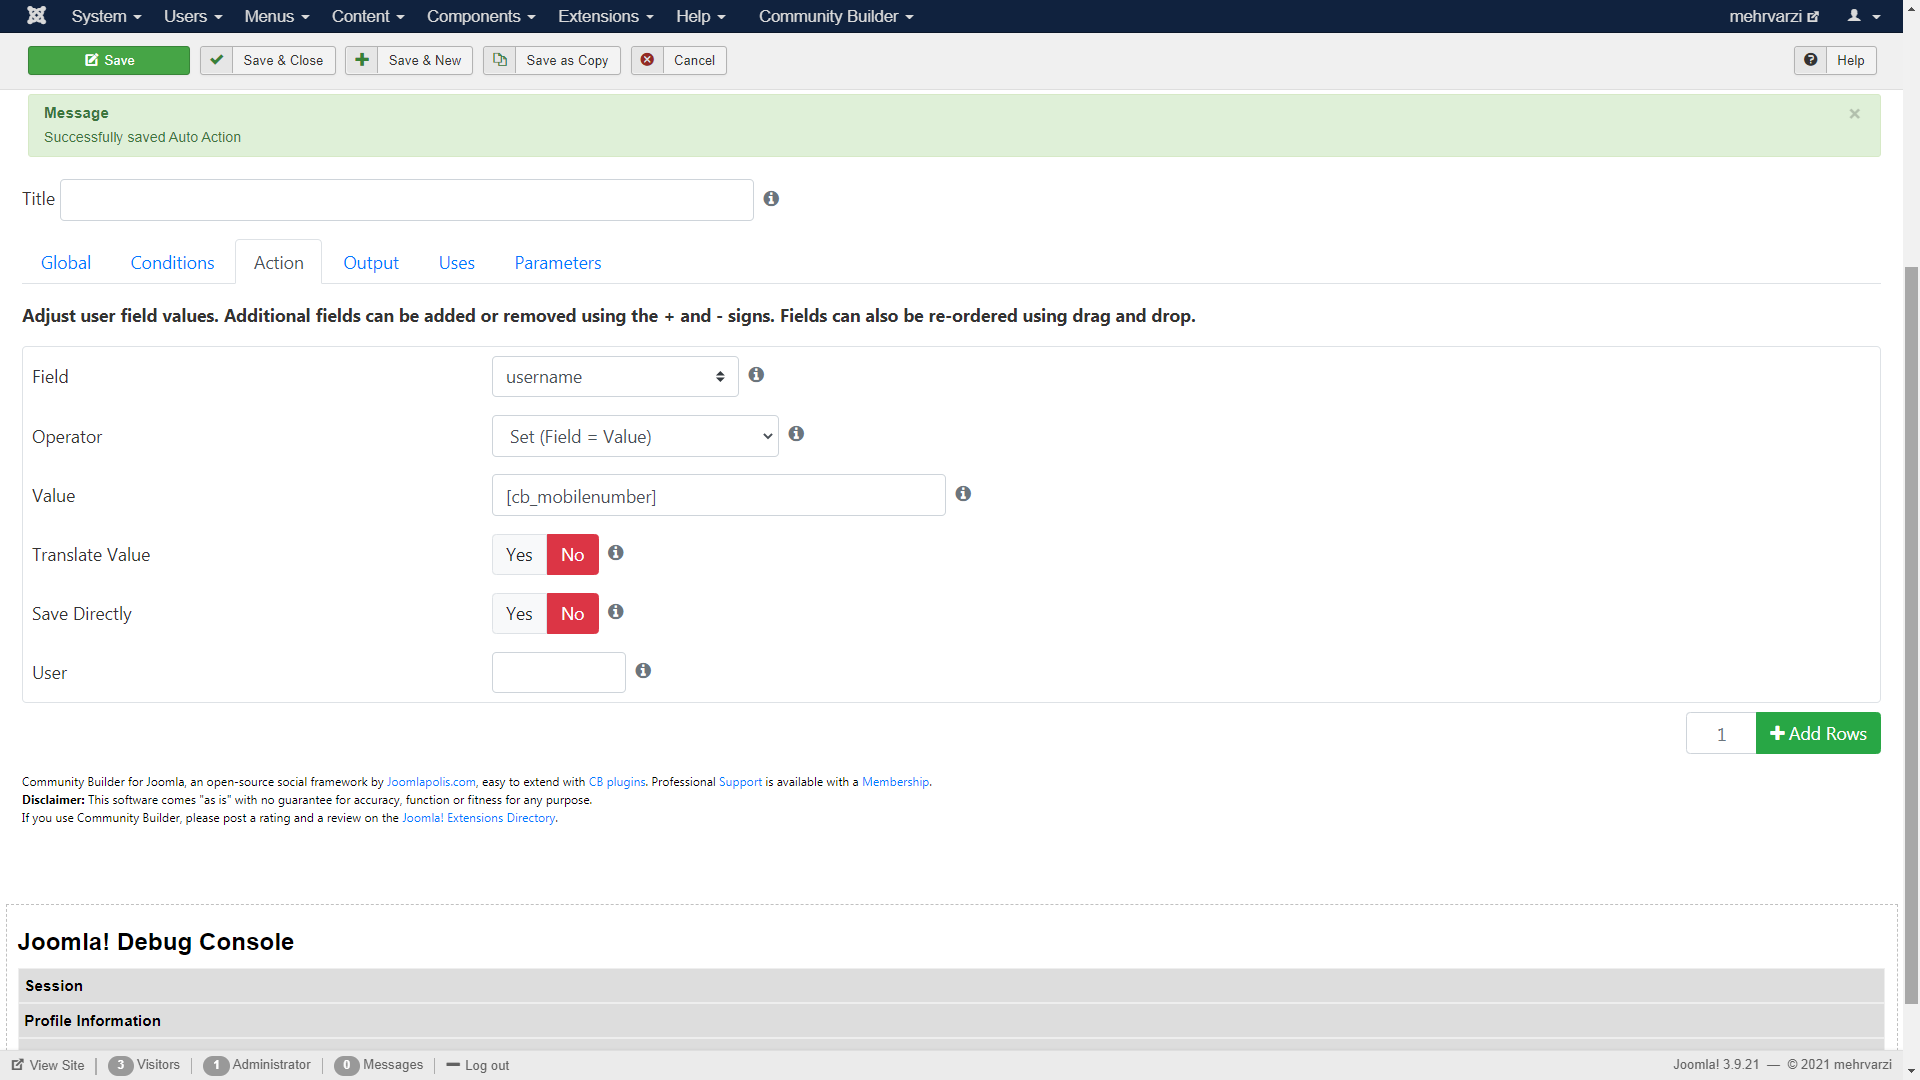This screenshot has width=1920, height=1080.
Task: Open the Field dropdown showing username
Action: tap(615, 377)
